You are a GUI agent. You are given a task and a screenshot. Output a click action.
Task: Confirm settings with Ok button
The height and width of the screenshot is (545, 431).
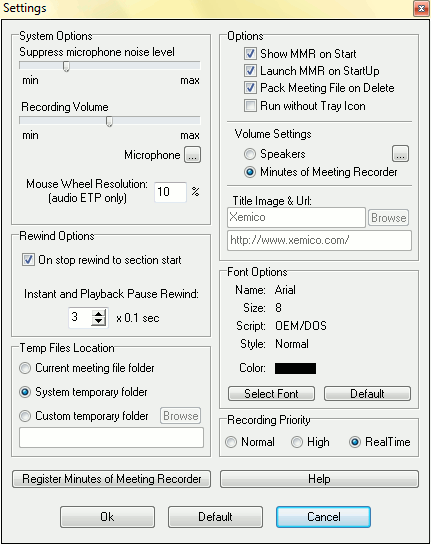point(107,517)
